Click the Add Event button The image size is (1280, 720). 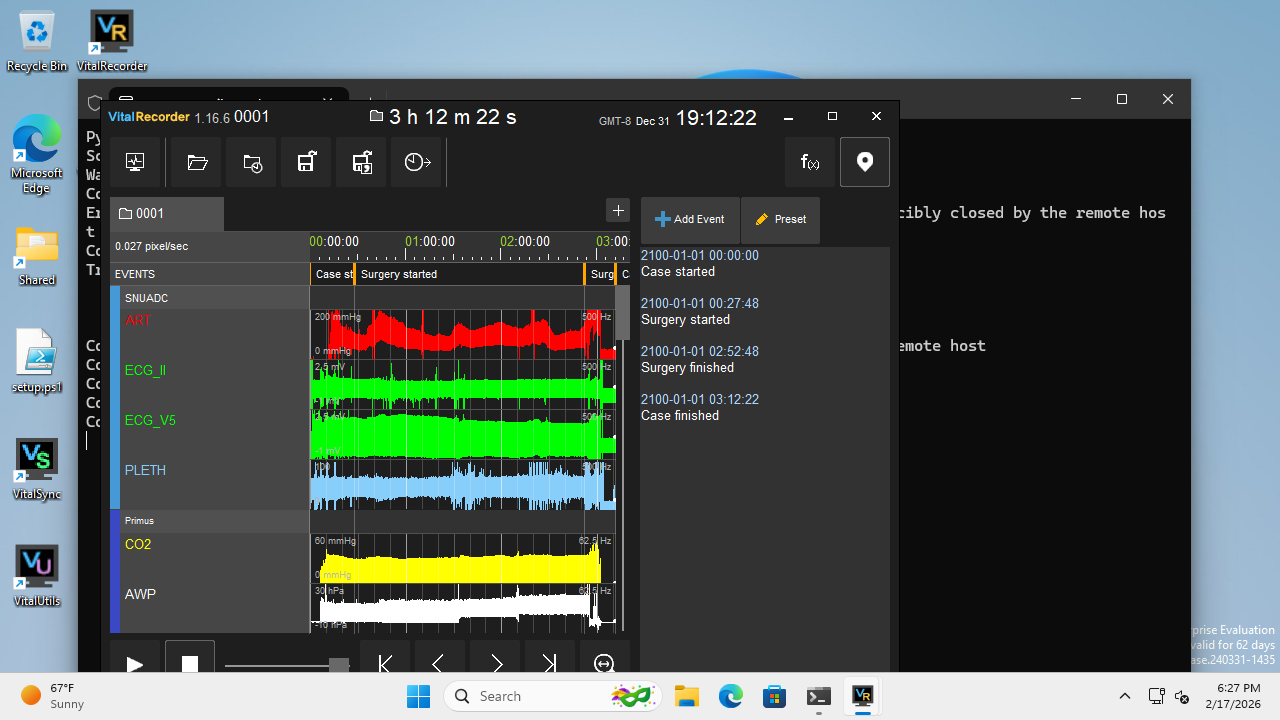click(x=689, y=219)
